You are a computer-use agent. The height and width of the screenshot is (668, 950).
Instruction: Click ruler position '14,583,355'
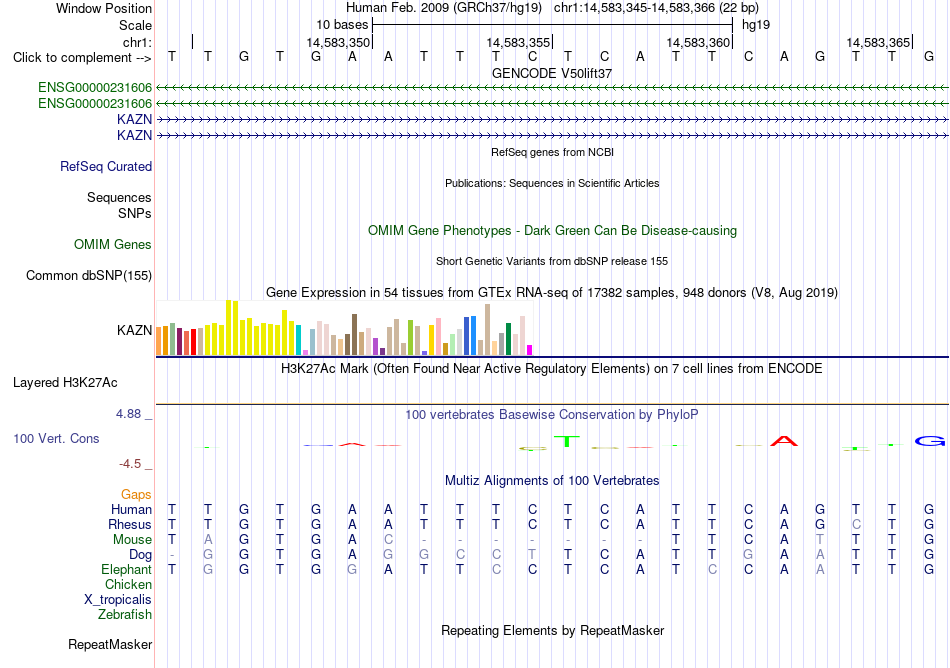pyautogui.click(x=518, y=42)
